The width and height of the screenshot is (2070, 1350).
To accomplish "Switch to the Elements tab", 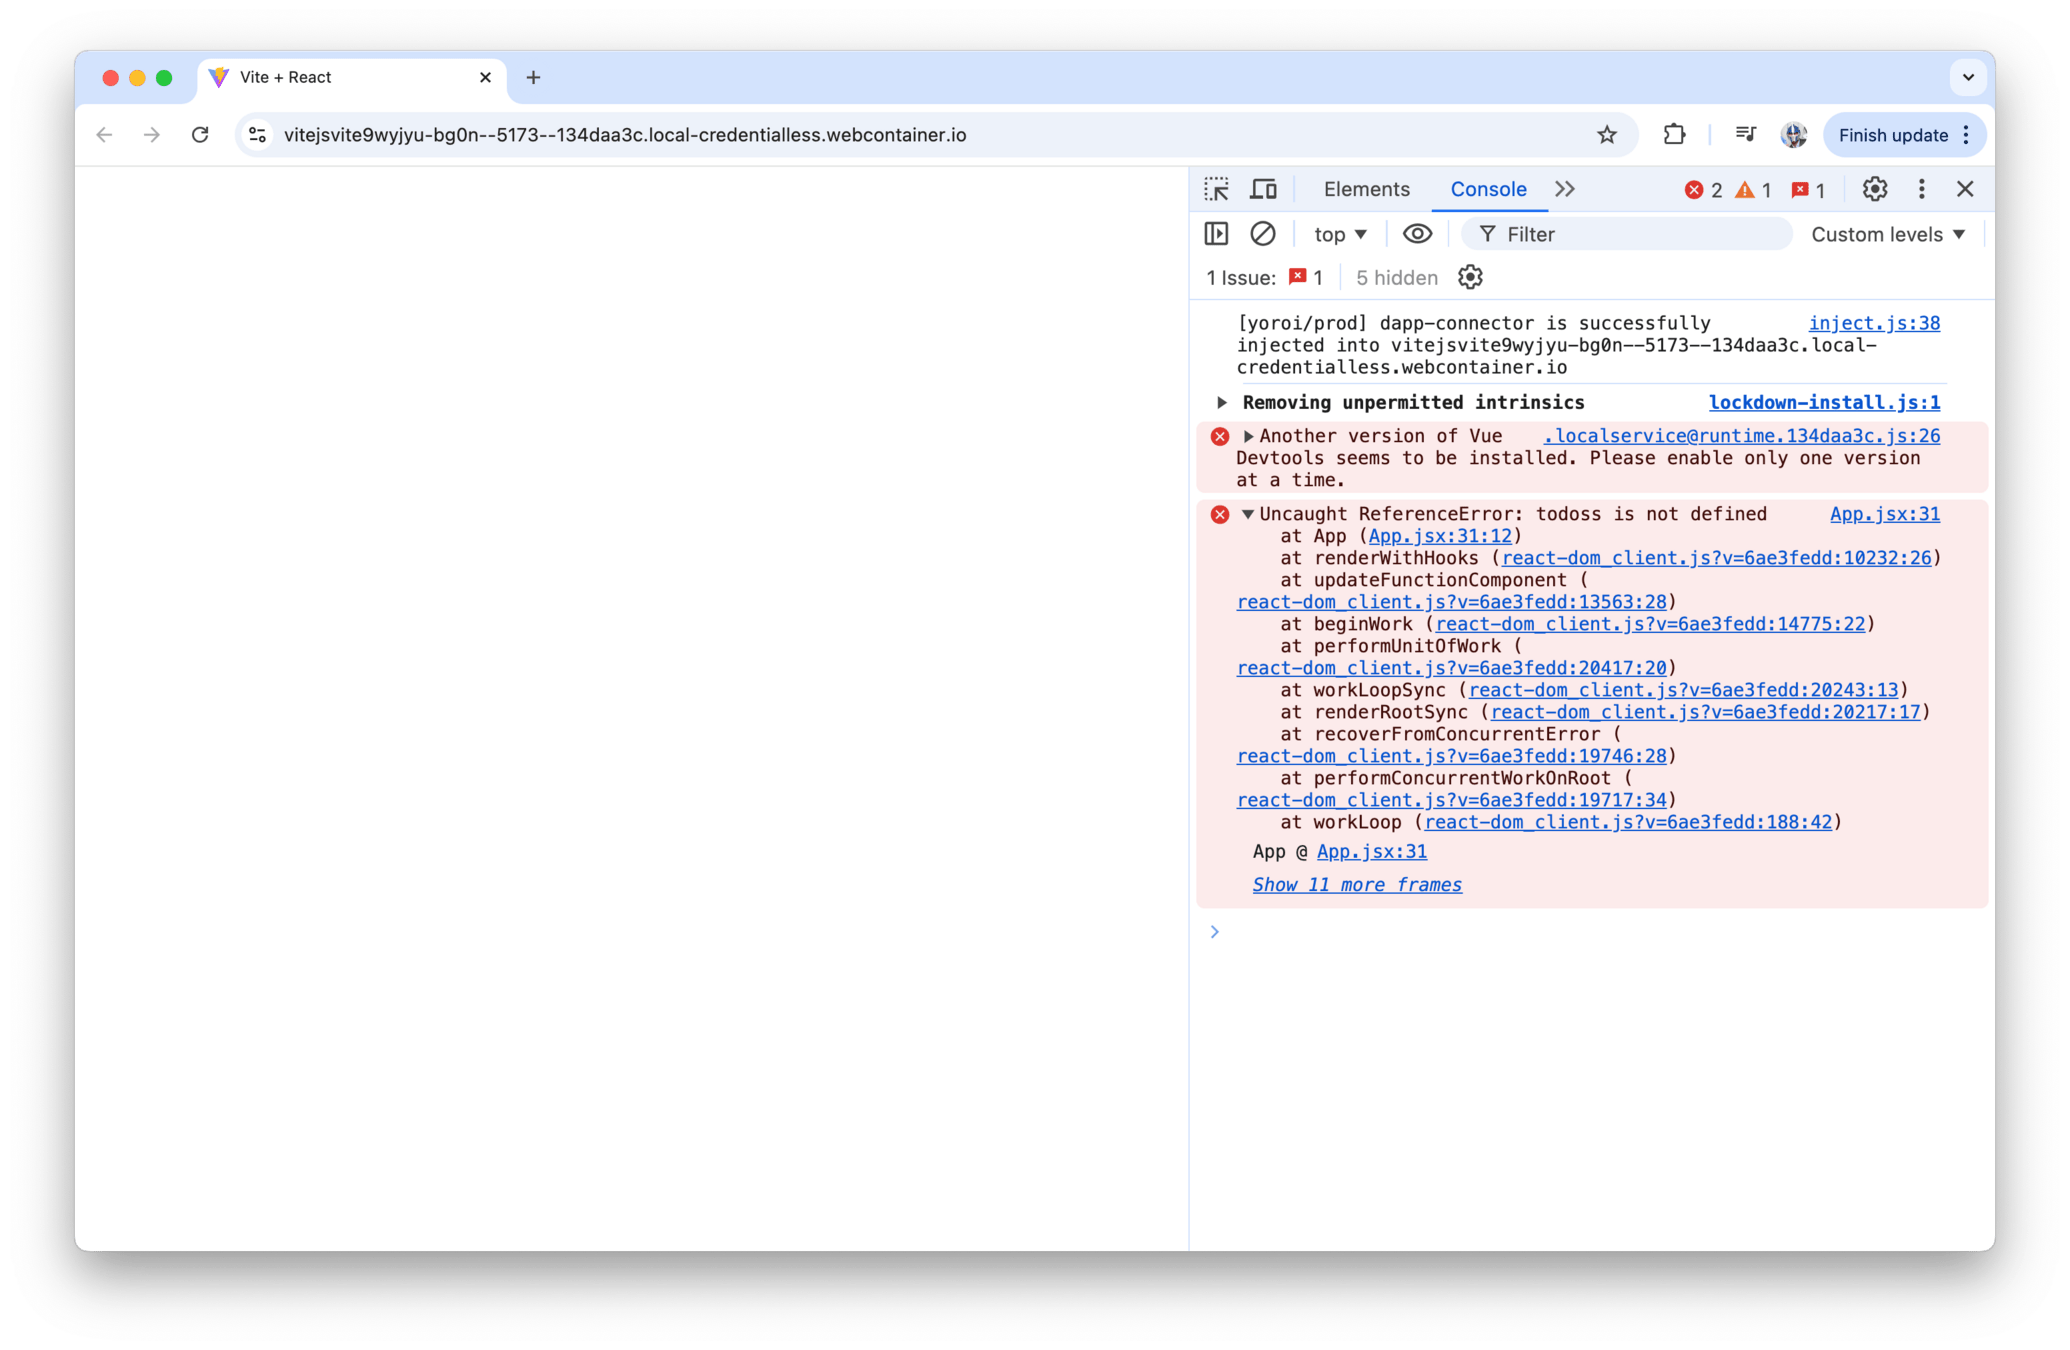I will click(x=1366, y=189).
